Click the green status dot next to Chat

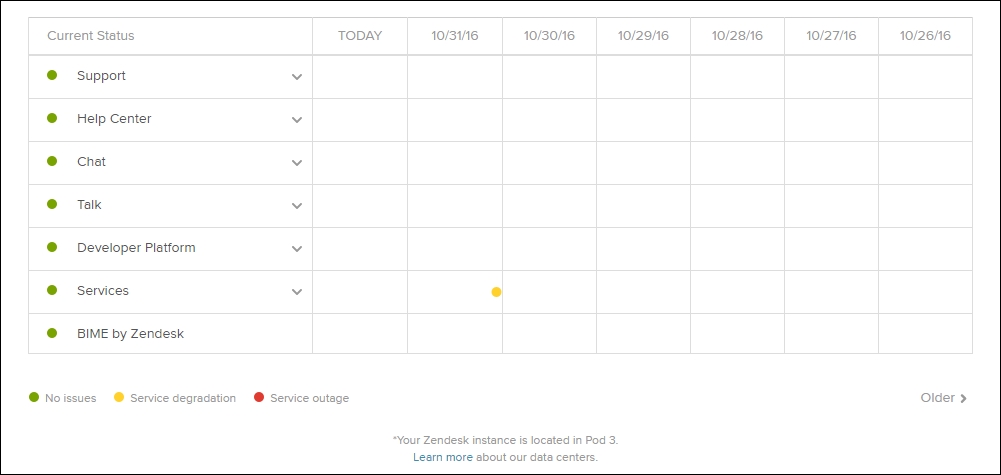pyautogui.click(x=52, y=161)
